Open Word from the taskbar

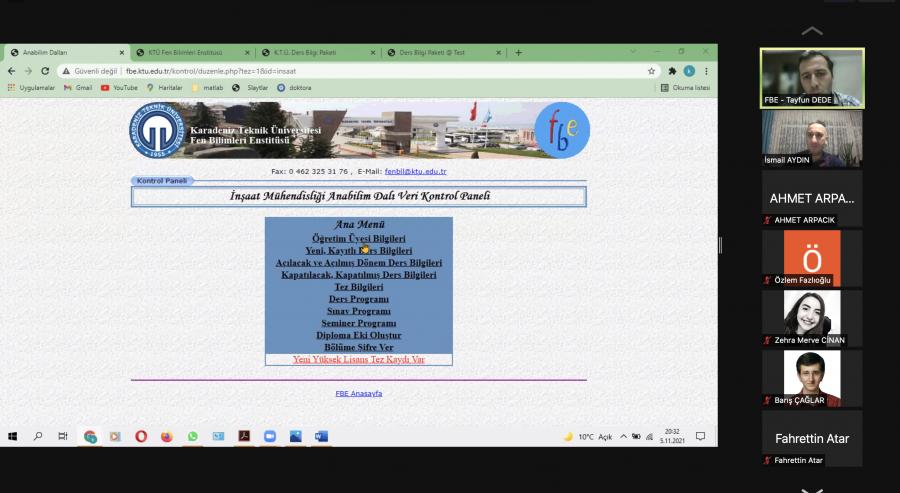click(x=321, y=437)
